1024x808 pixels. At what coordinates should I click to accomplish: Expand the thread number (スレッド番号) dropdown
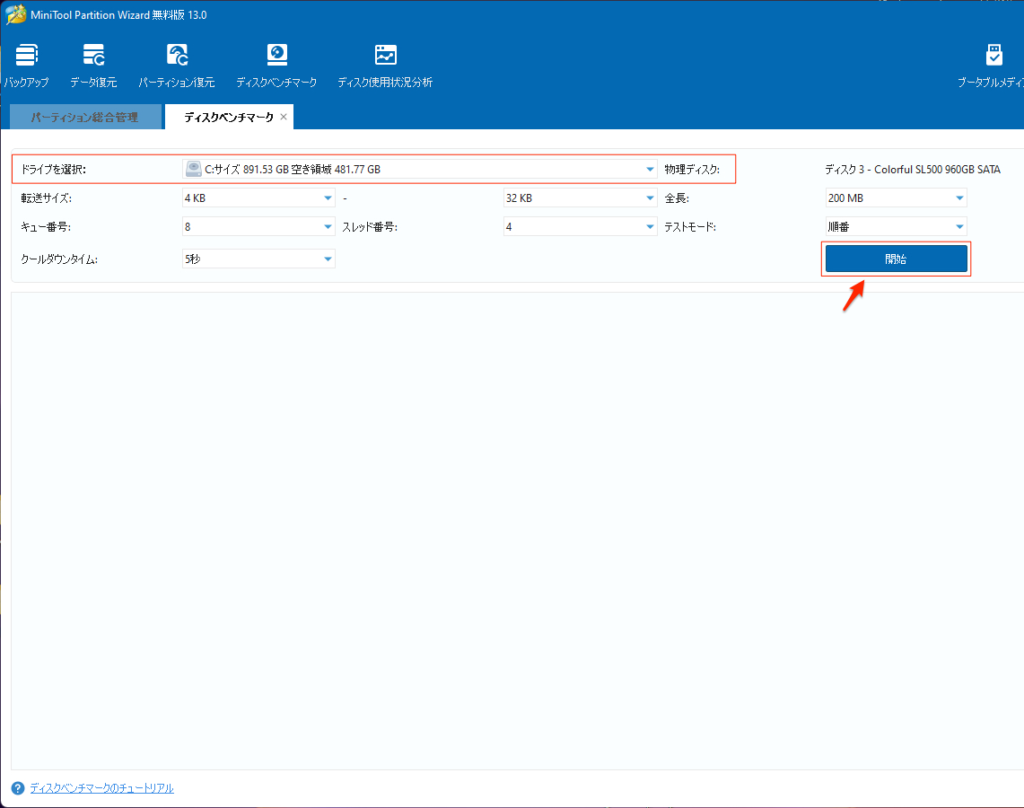coord(649,227)
